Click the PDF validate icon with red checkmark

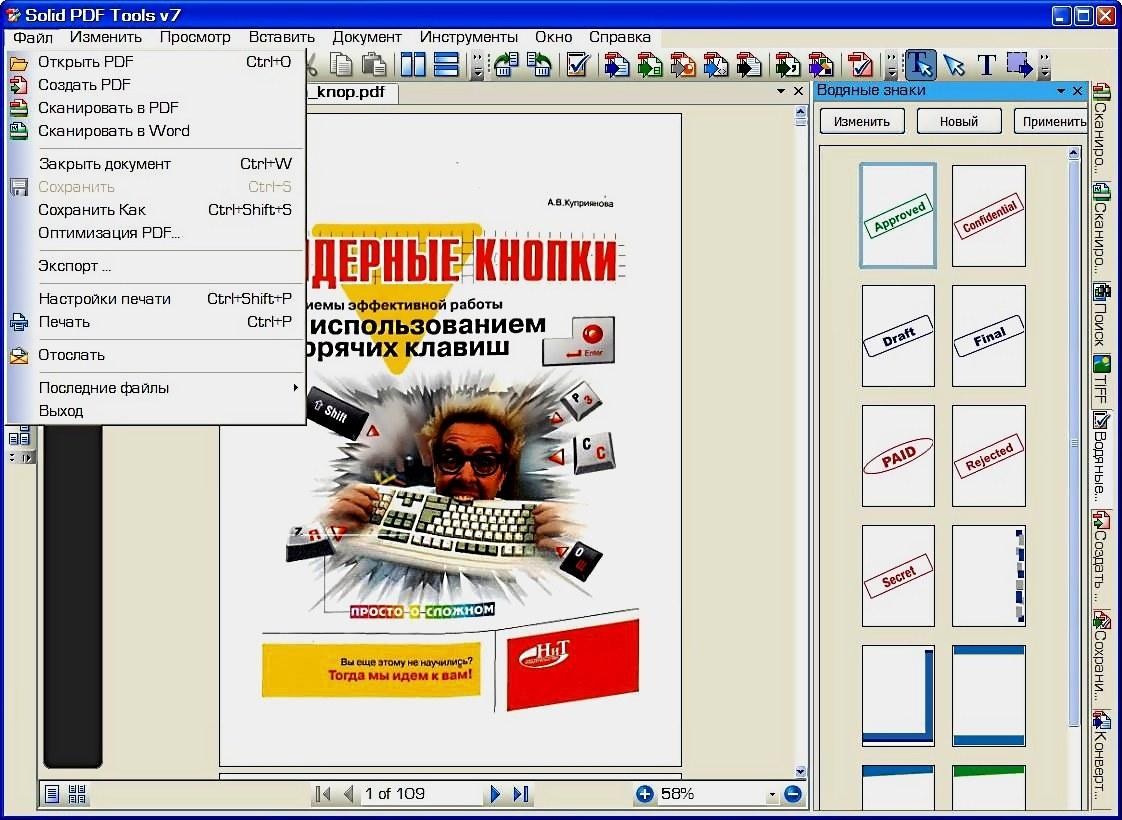859,65
